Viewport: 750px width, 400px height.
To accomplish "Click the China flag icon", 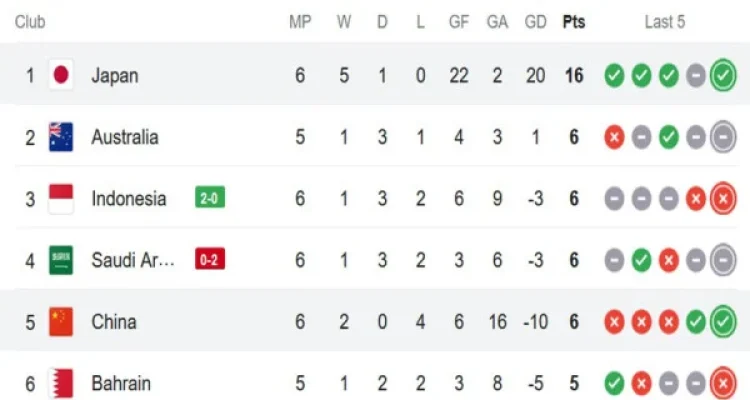I will (61, 323).
